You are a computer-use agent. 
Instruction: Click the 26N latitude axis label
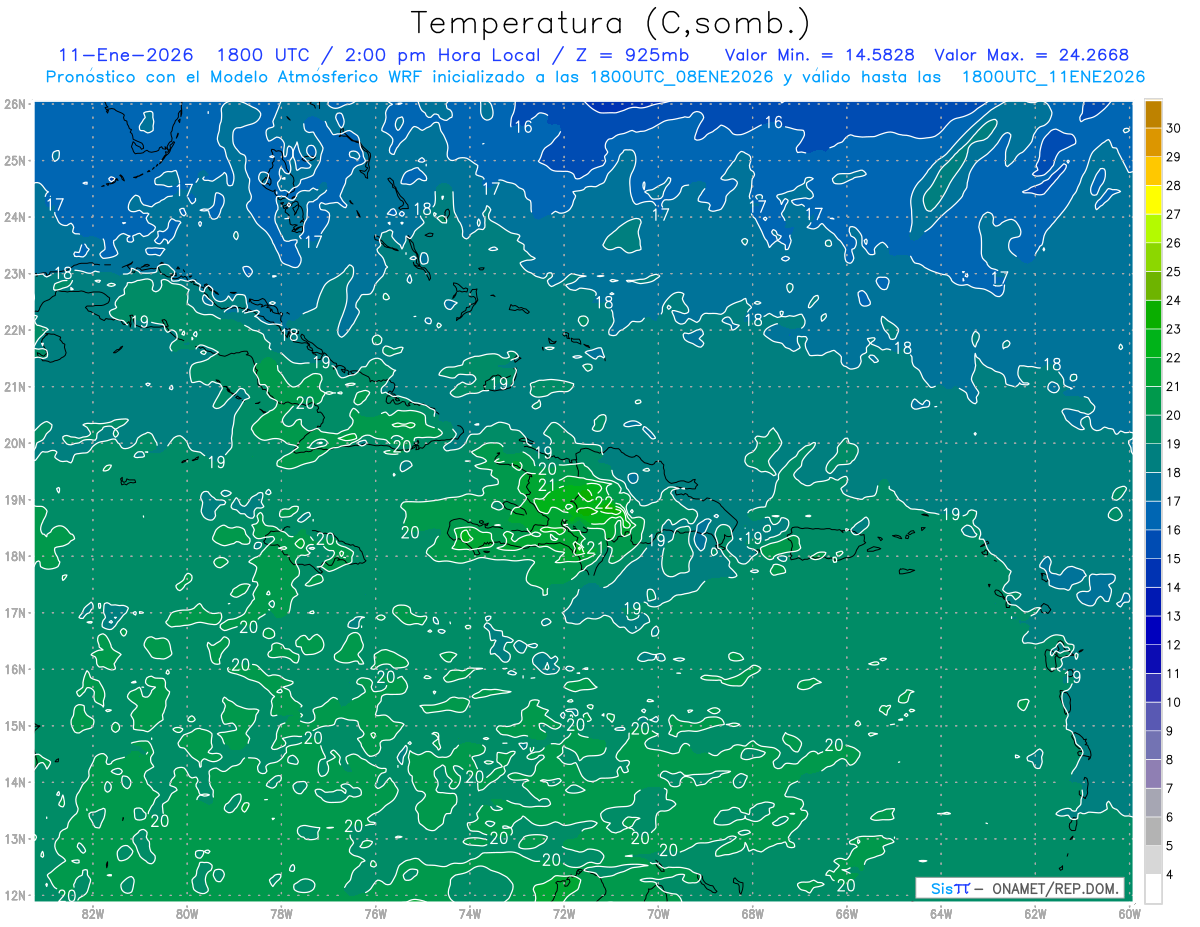tap(14, 104)
